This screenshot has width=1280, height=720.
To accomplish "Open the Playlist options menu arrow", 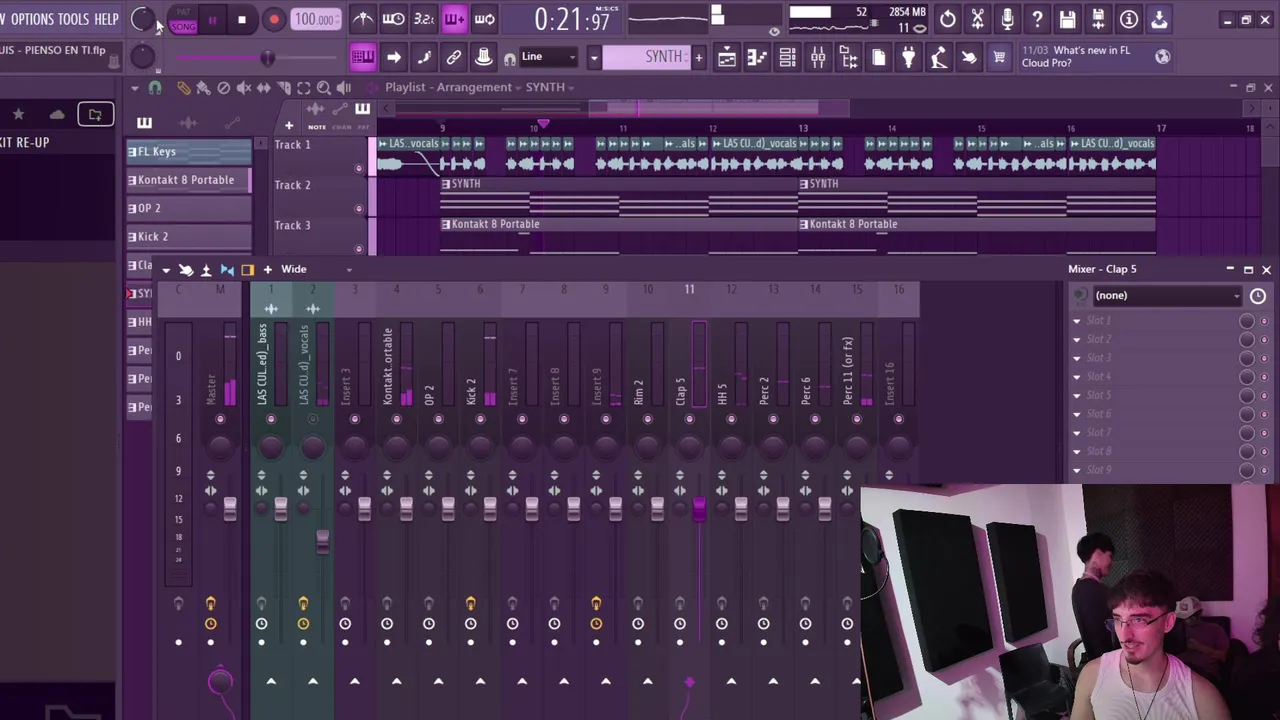I will (x=134, y=87).
